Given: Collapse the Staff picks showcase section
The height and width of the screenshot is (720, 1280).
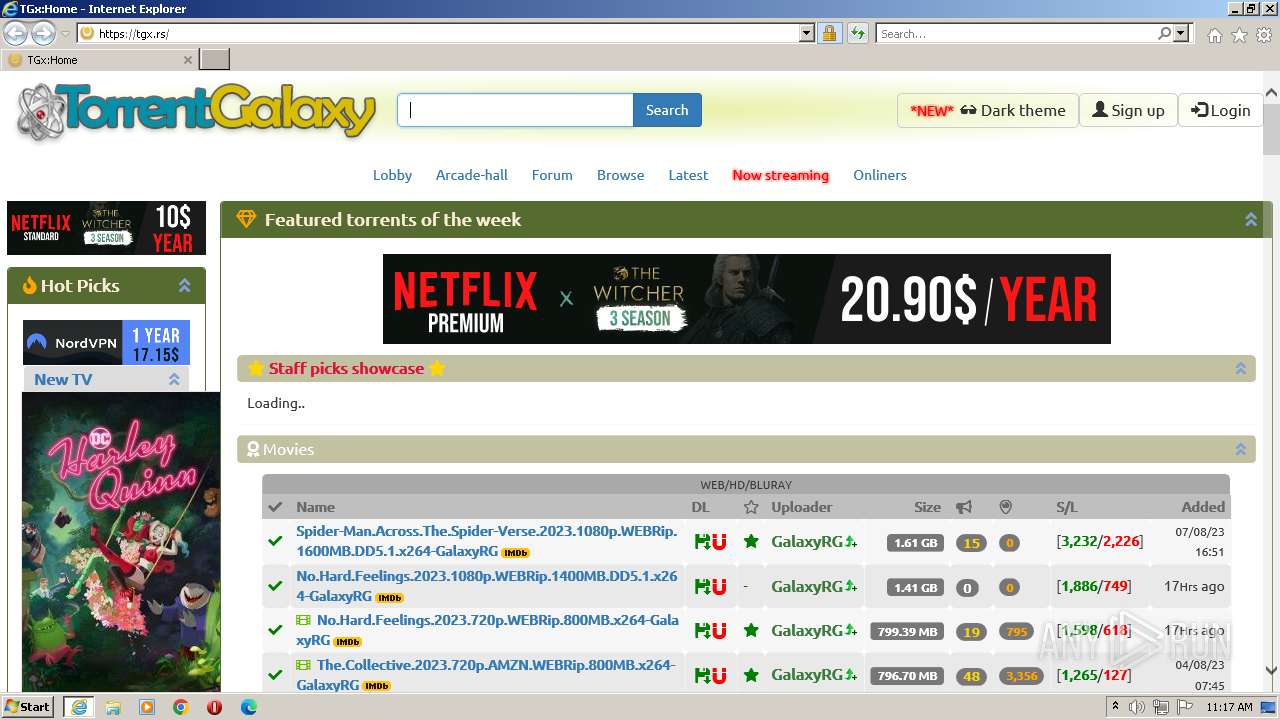Looking at the screenshot, I should pyautogui.click(x=1240, y=368).
